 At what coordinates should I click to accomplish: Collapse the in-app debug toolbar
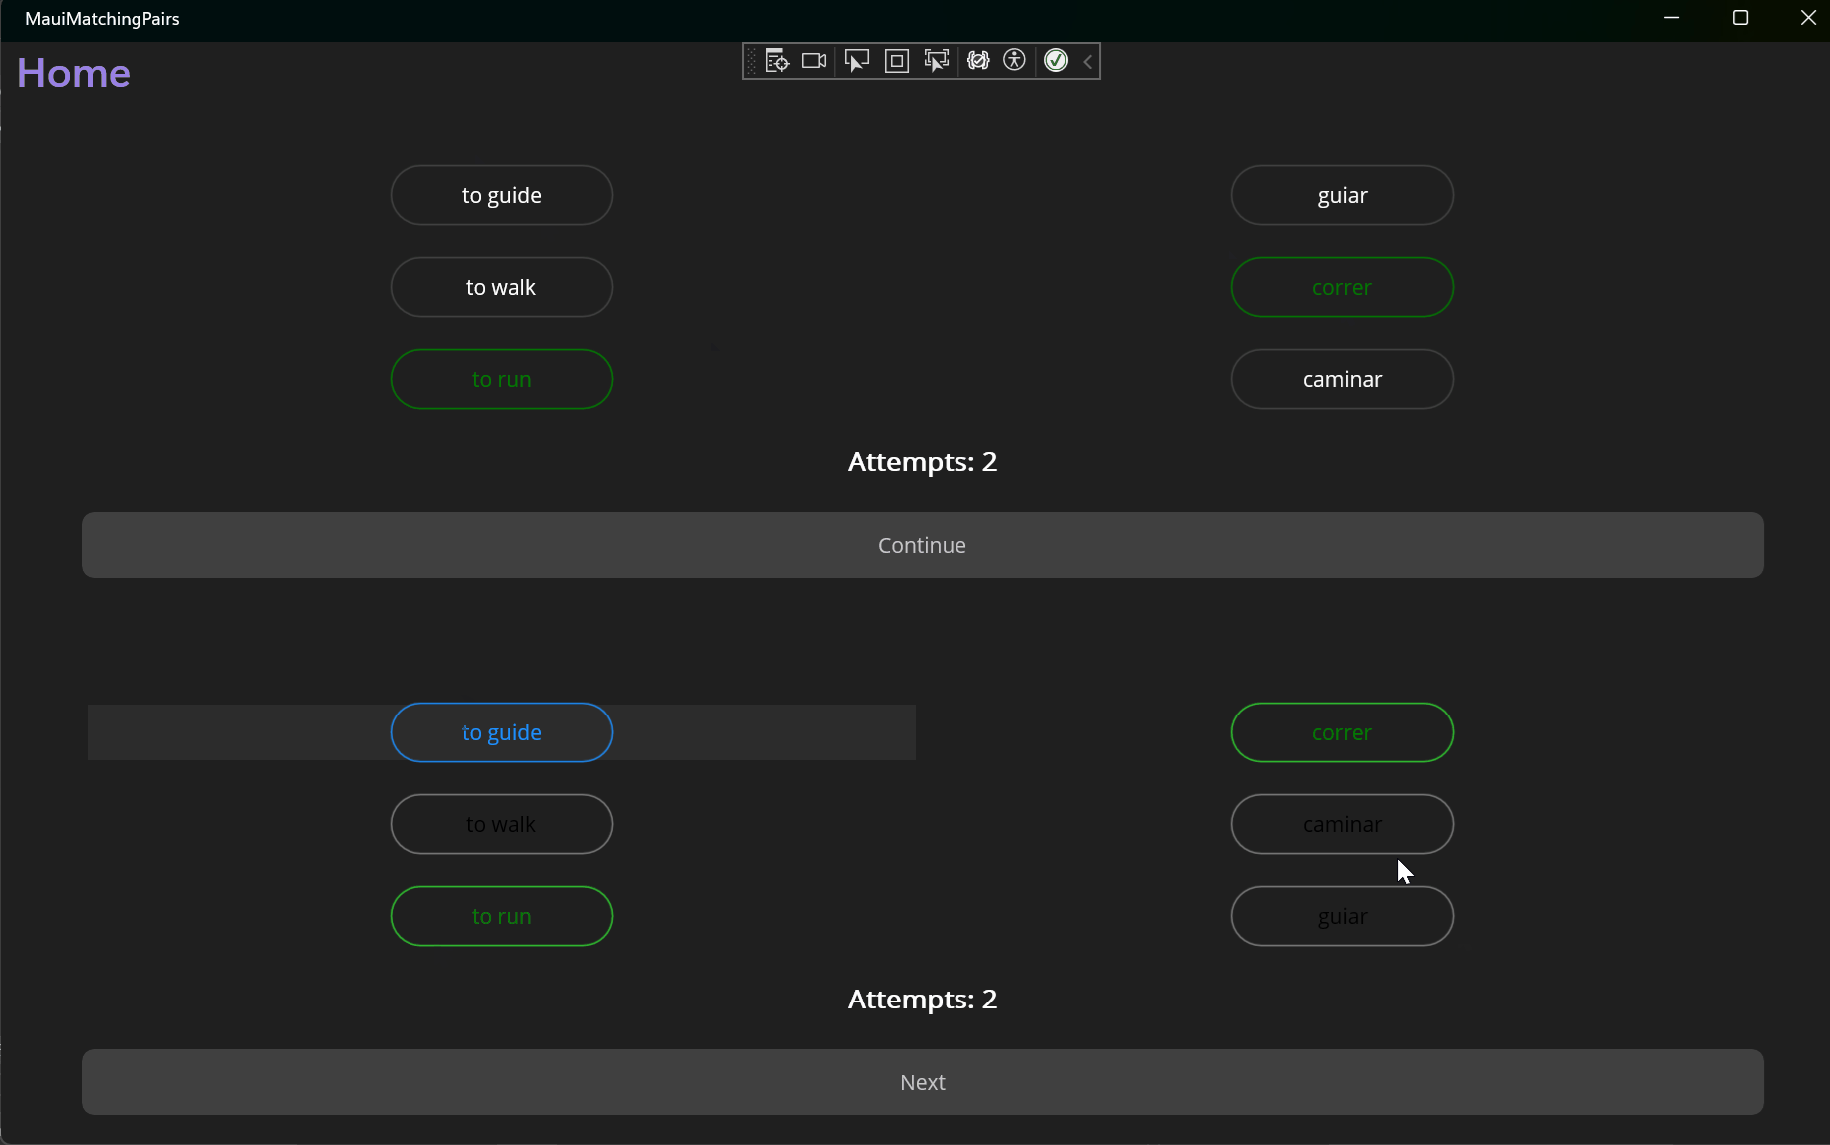pyautogui.click(x=1088, y=61)
